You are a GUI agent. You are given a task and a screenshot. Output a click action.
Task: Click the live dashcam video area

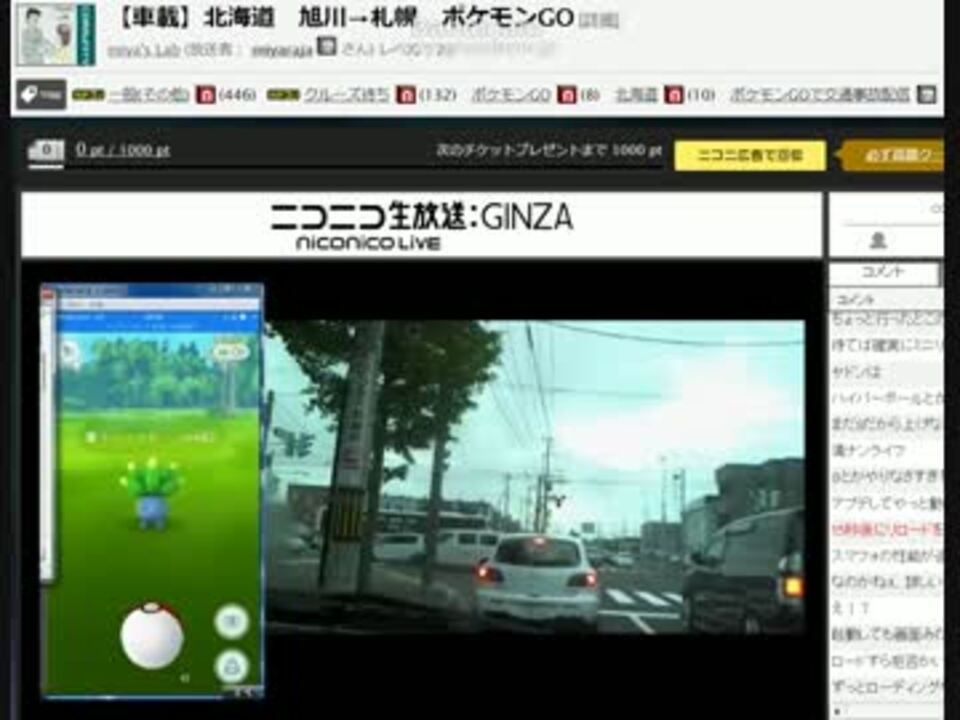tap(534, 477)
